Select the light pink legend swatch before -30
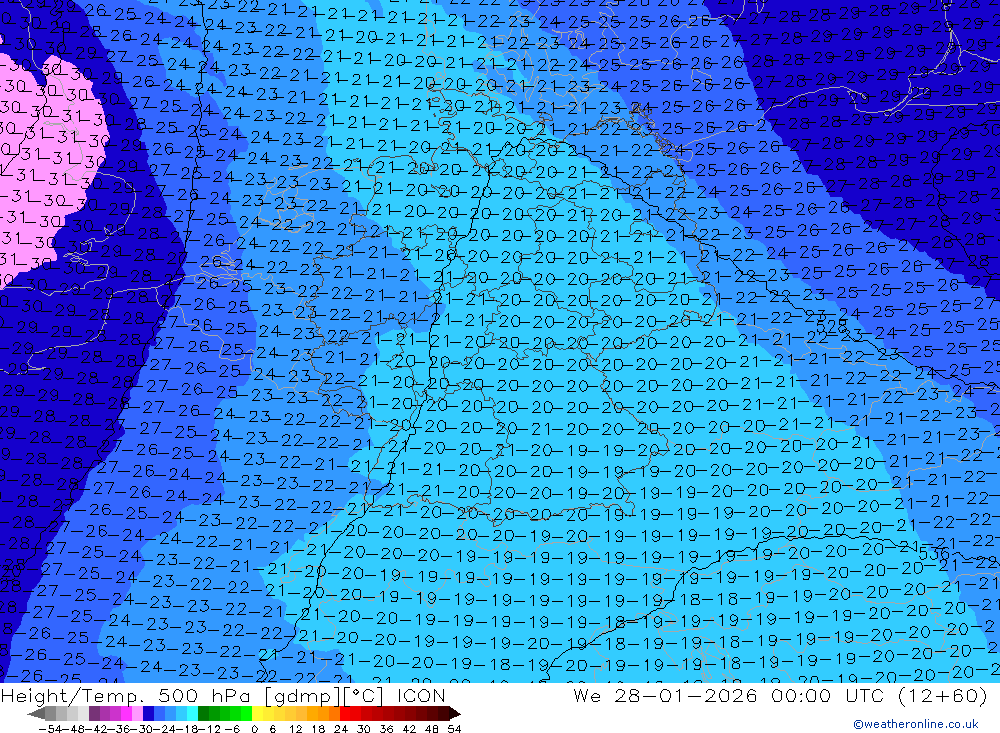 pyautogui.click(x=137, y=714)
